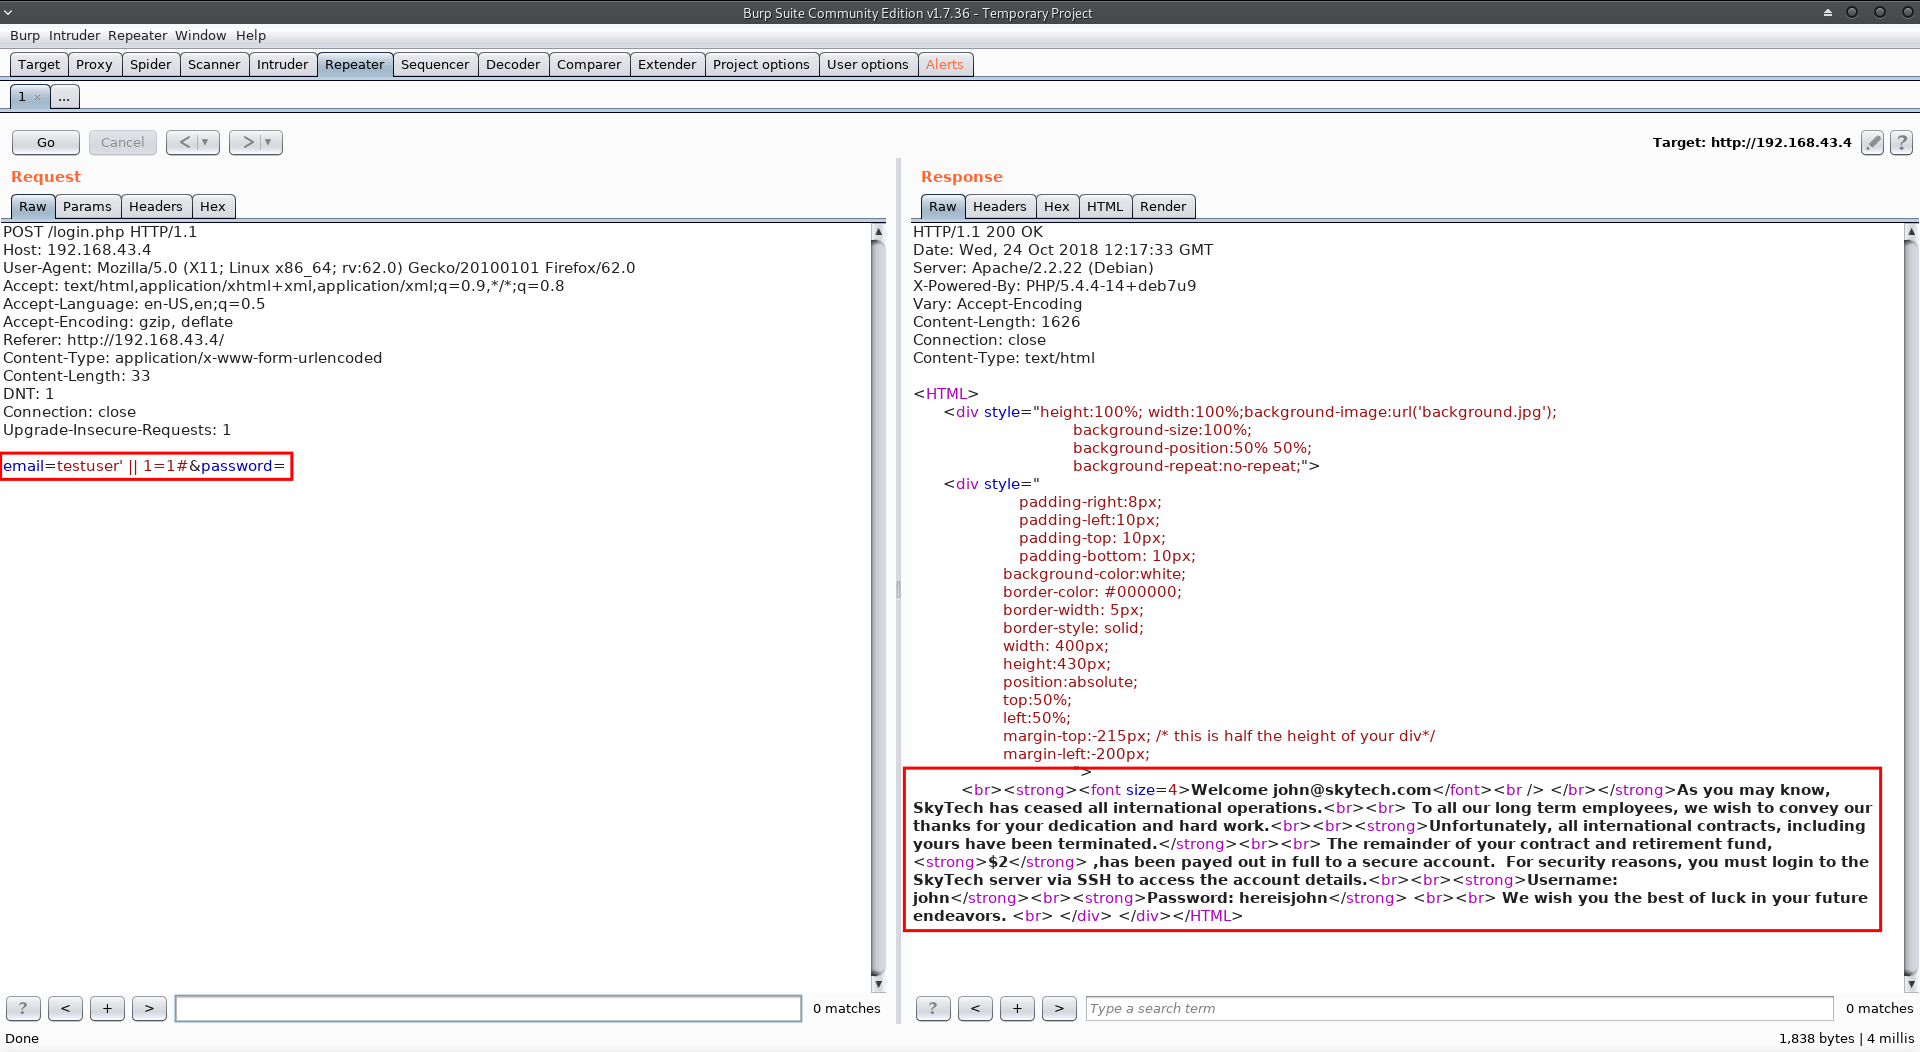Open the User options tab
1920x1052 pixels.
point(868,64)
